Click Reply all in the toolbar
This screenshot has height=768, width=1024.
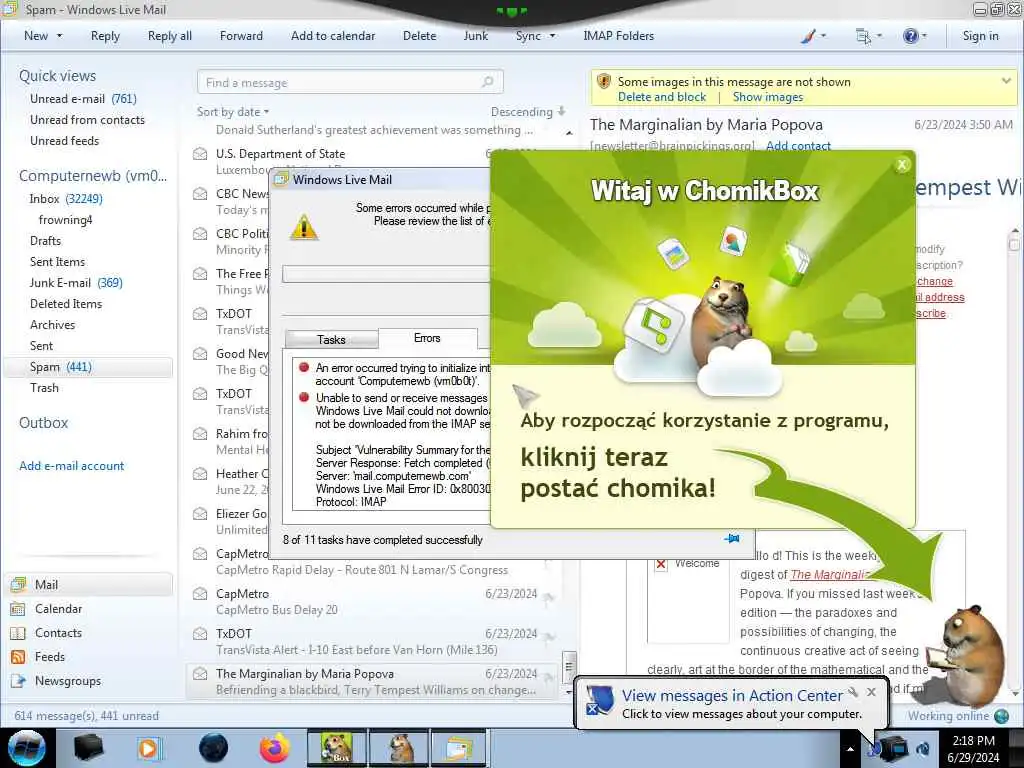coord(170,36)
